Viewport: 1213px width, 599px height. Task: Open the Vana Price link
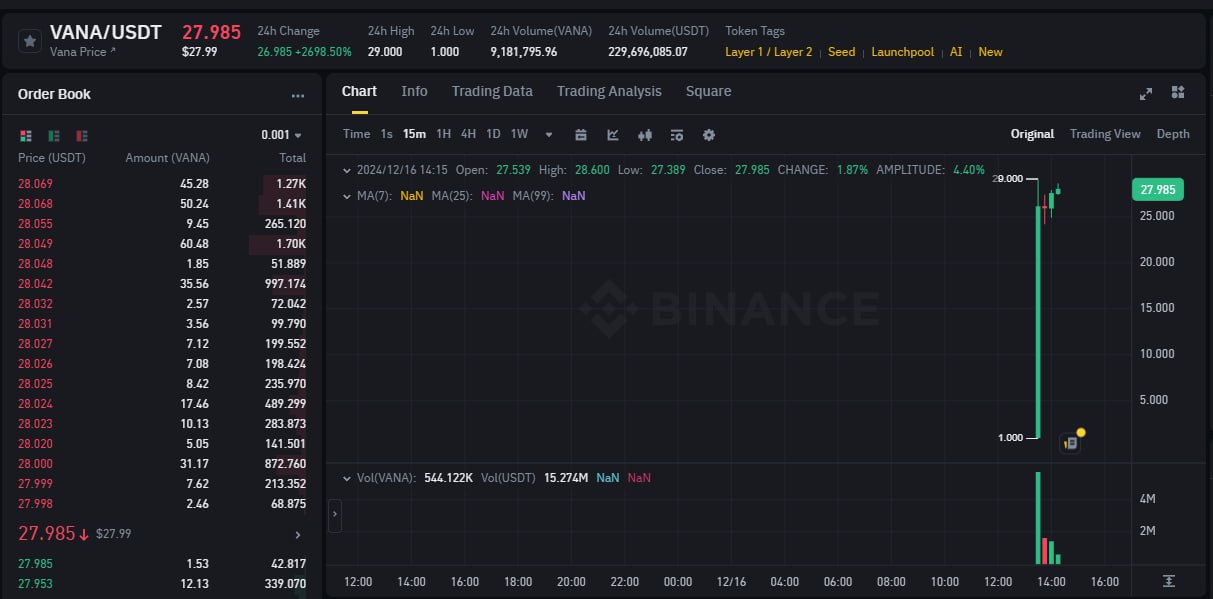click(82, 52)
